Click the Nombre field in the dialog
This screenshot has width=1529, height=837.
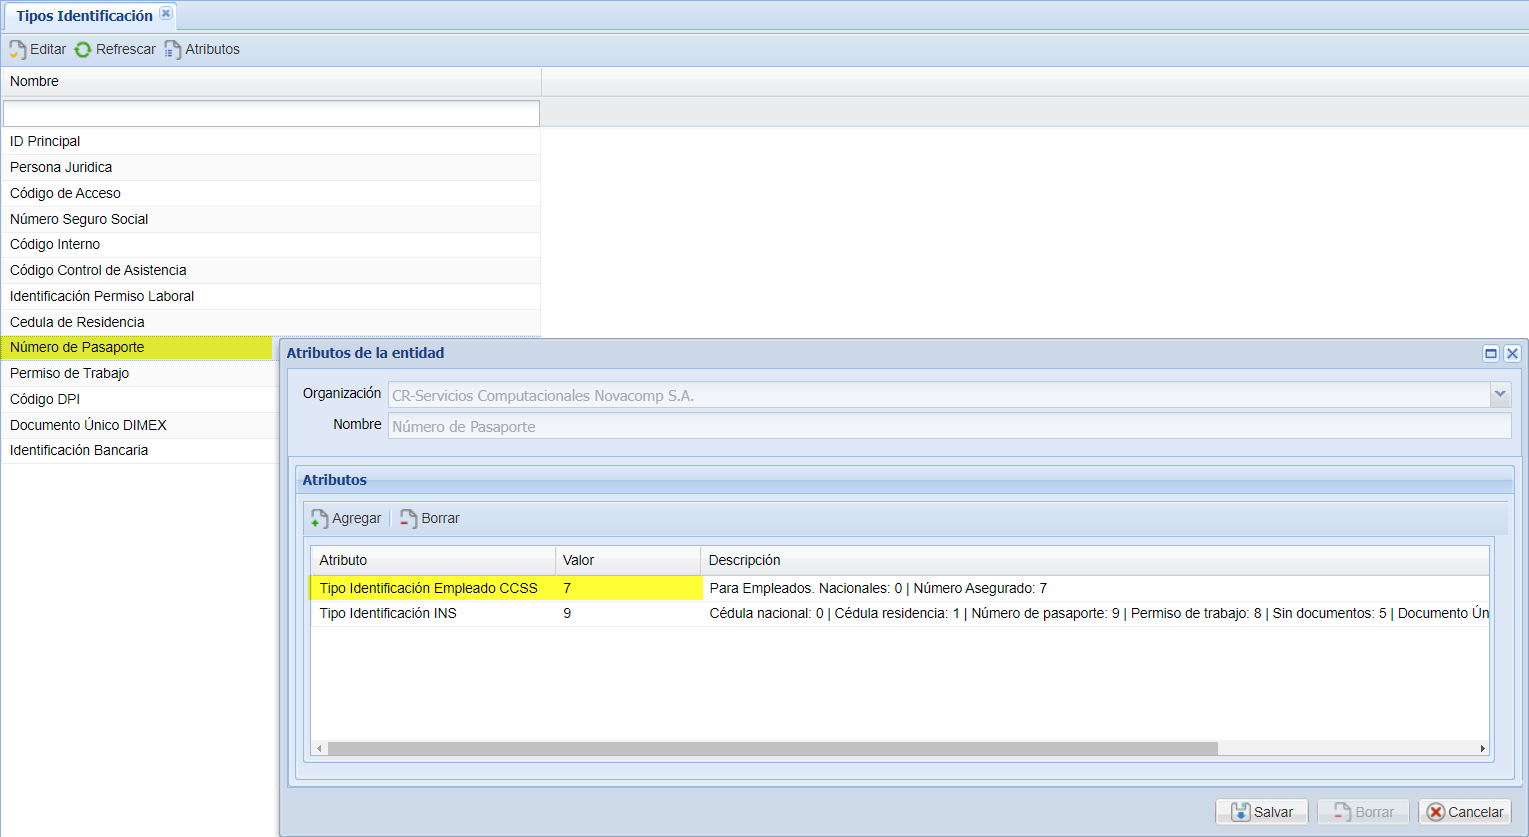(x=950, y=426)
